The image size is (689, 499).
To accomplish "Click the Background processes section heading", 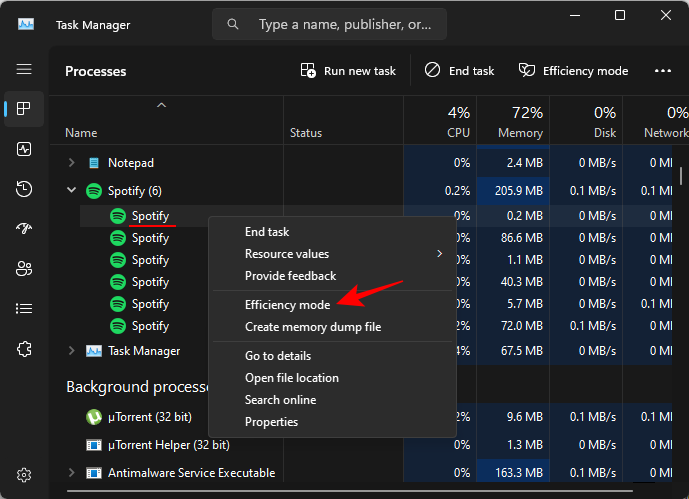I will (137, 387).
